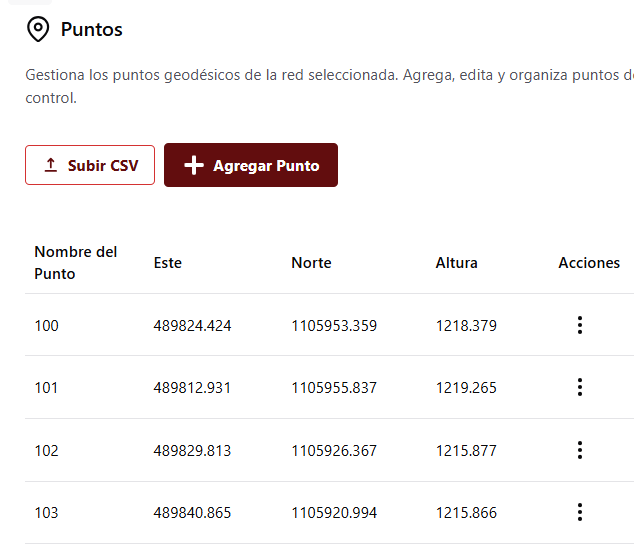Select Altura value 1215.866
Screen dimensions: 634x546
(466, 513)
